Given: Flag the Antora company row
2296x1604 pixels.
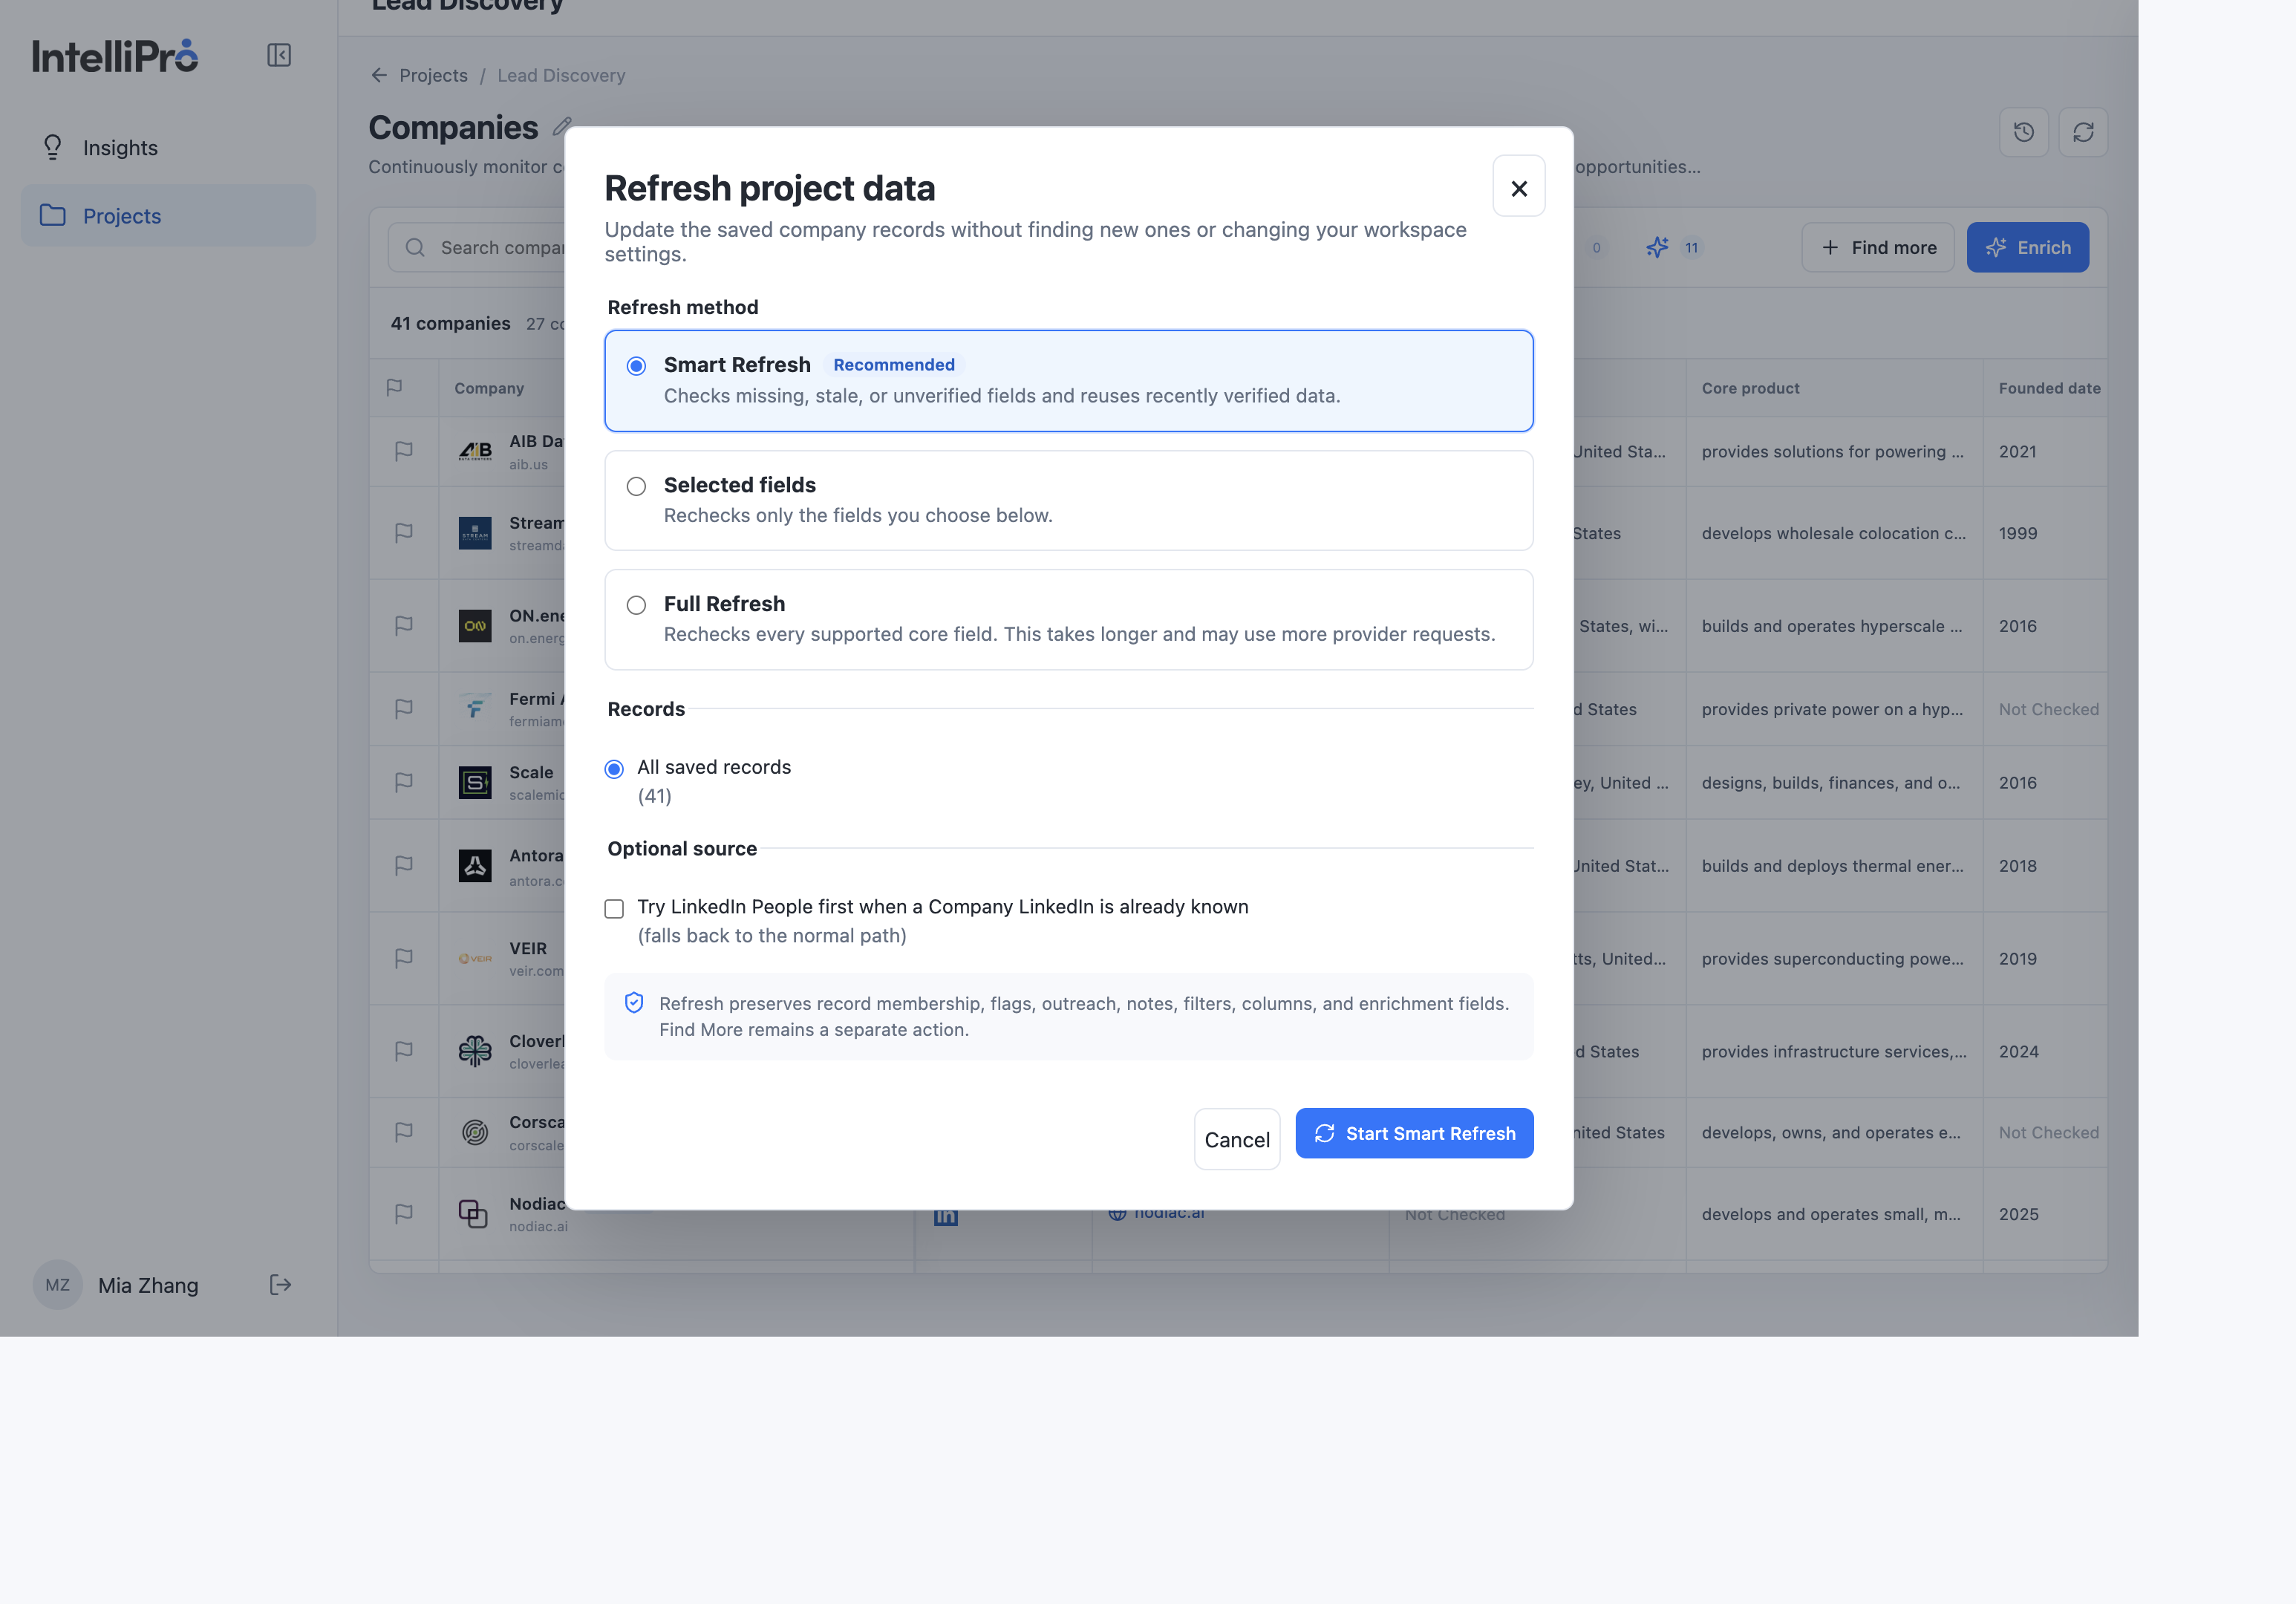Looking at the screenshot, I should click(x=404, y=866).
